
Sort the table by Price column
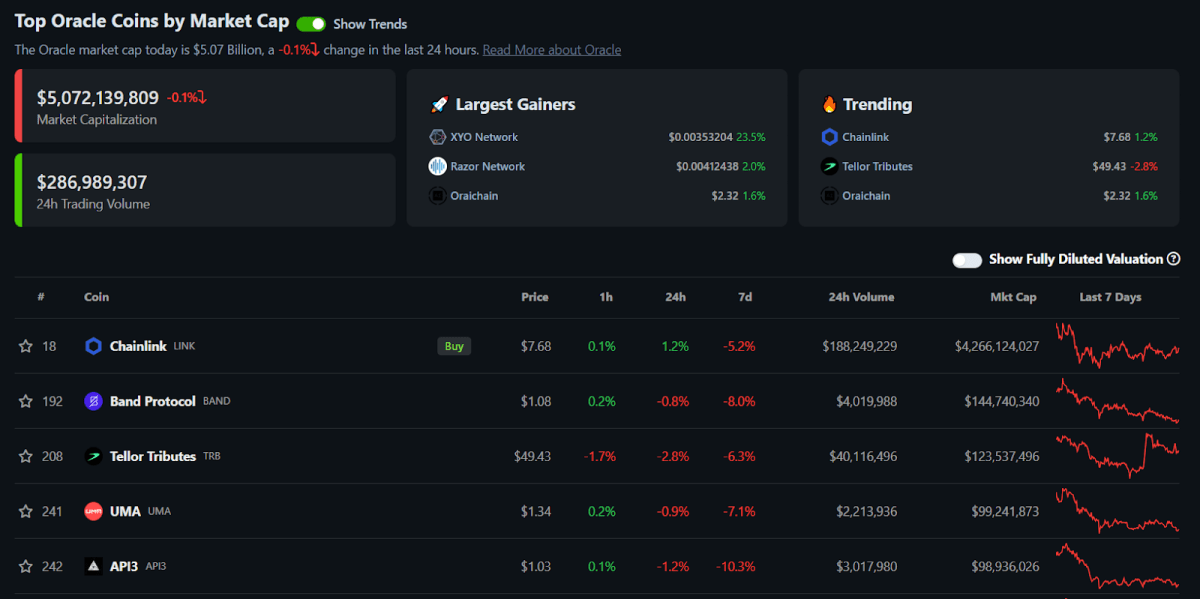click(535, 297)
